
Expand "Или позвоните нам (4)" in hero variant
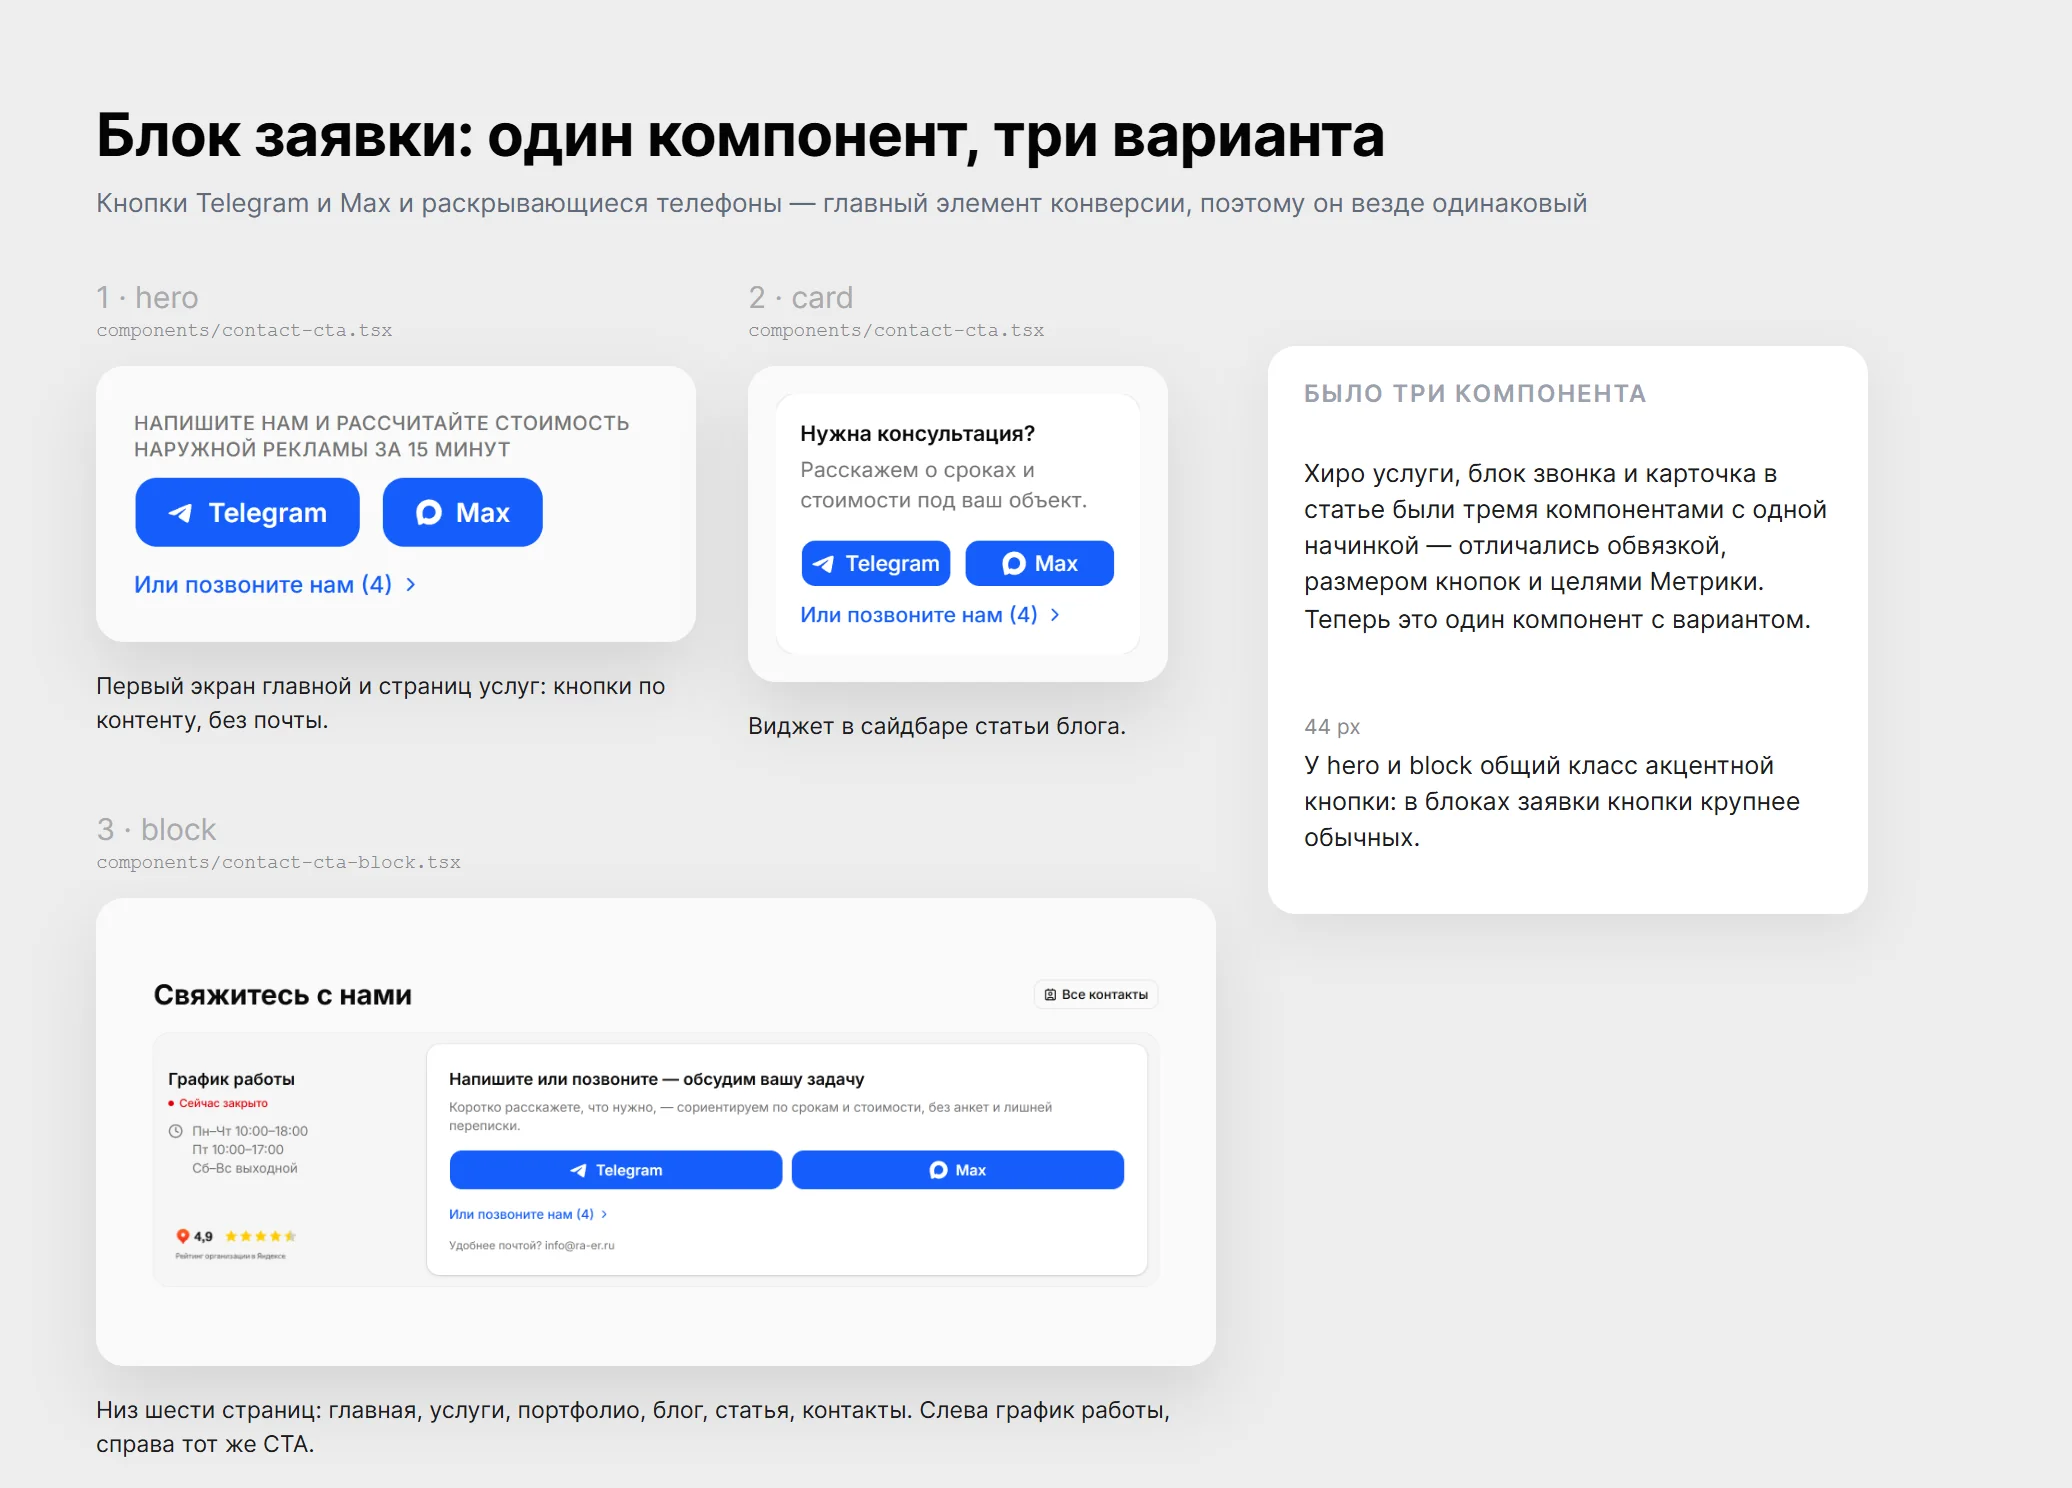275,584
